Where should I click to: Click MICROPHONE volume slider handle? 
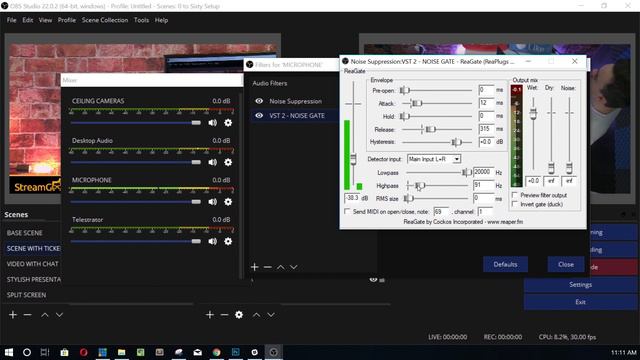[196, 202]
